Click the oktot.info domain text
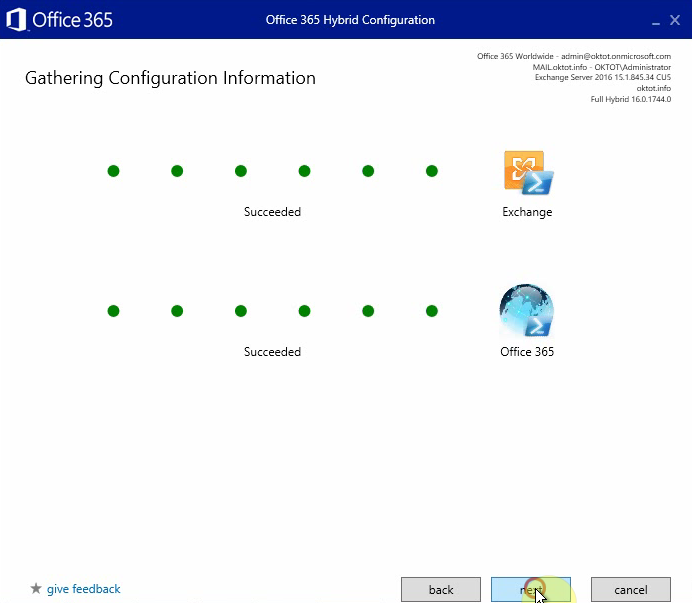The height and width of the screenshot is (603, 692). pyautogui.click(x=654, y=88)
